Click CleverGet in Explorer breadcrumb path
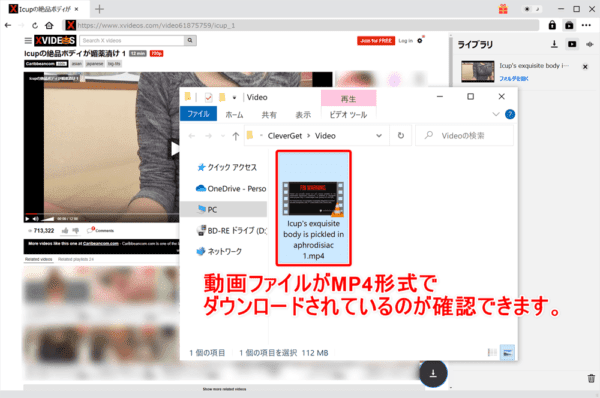 (285, 136)
